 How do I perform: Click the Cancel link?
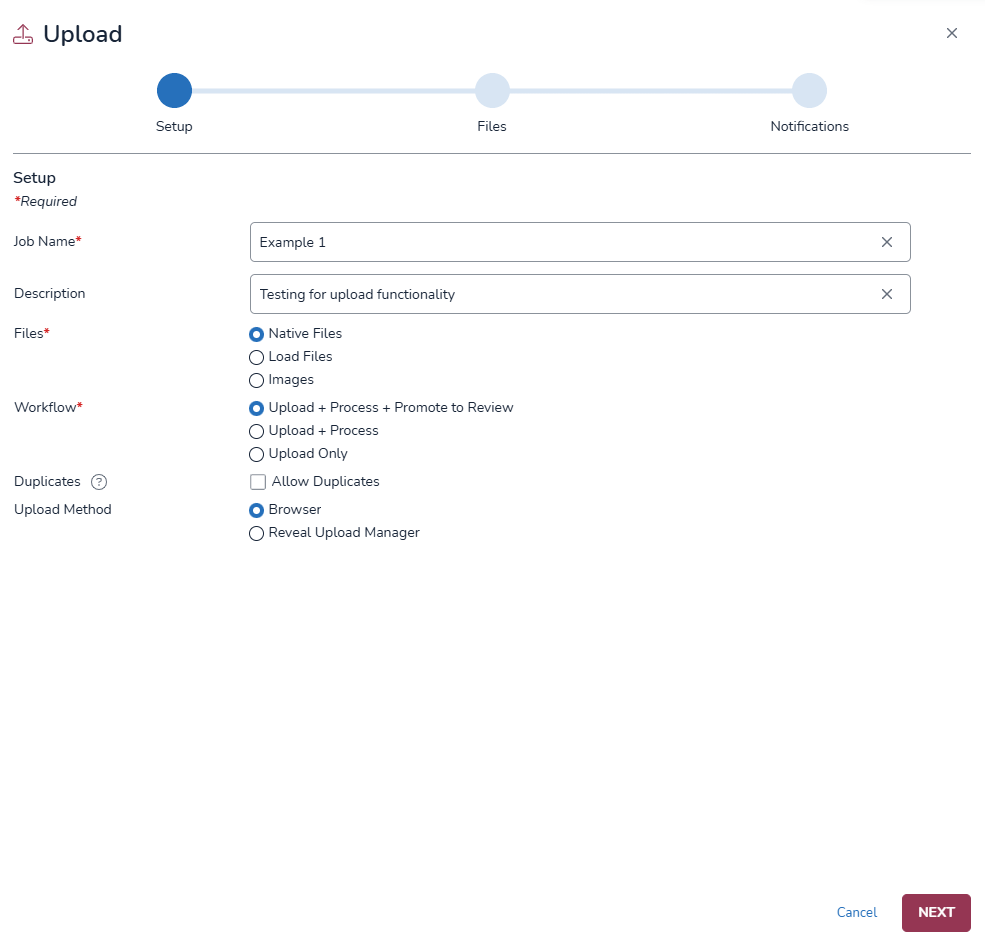856,912
